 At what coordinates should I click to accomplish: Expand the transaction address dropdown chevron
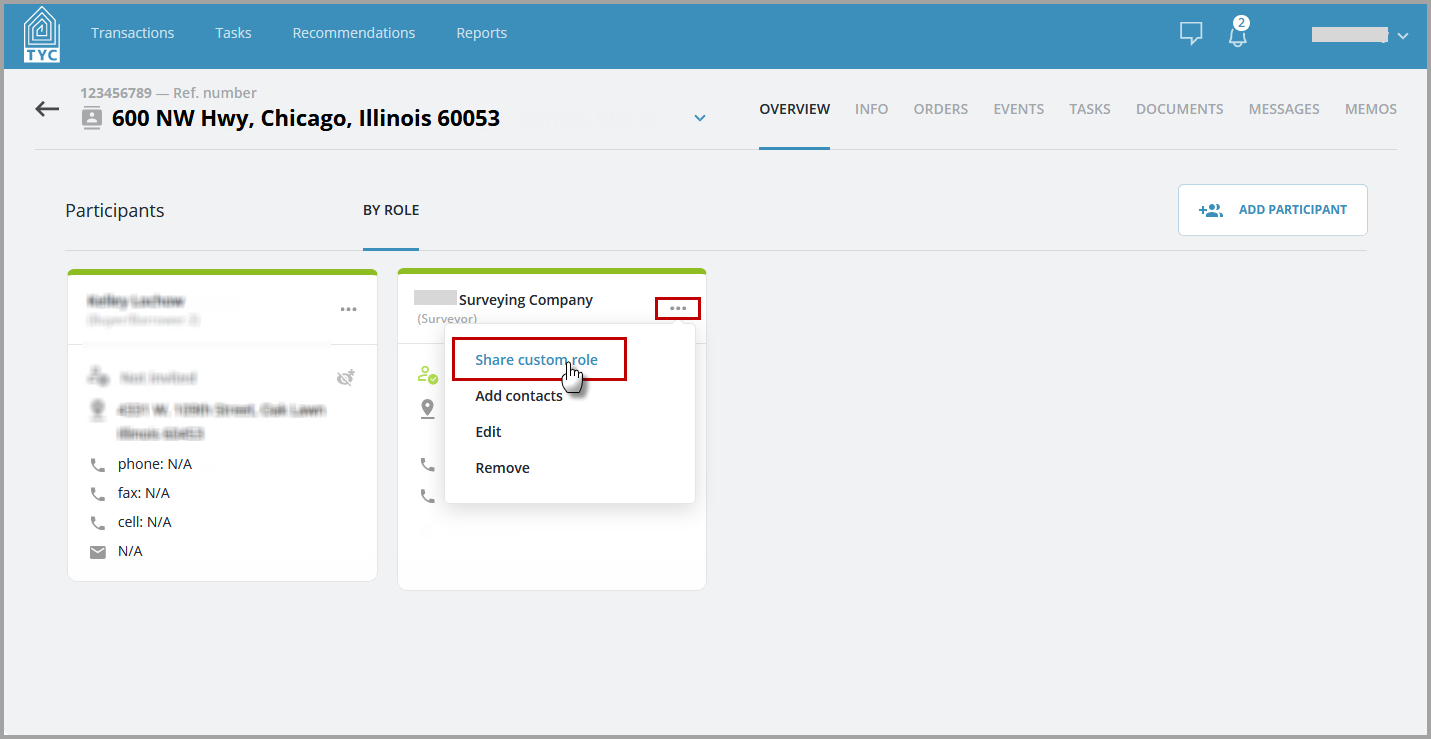point(700,118)
